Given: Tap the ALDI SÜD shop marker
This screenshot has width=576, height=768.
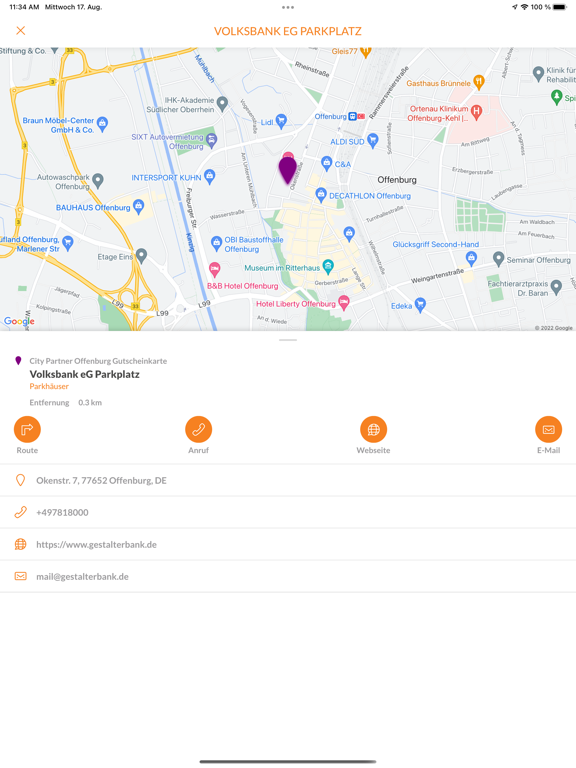Looking at the screenshot, I should [373, 141].
